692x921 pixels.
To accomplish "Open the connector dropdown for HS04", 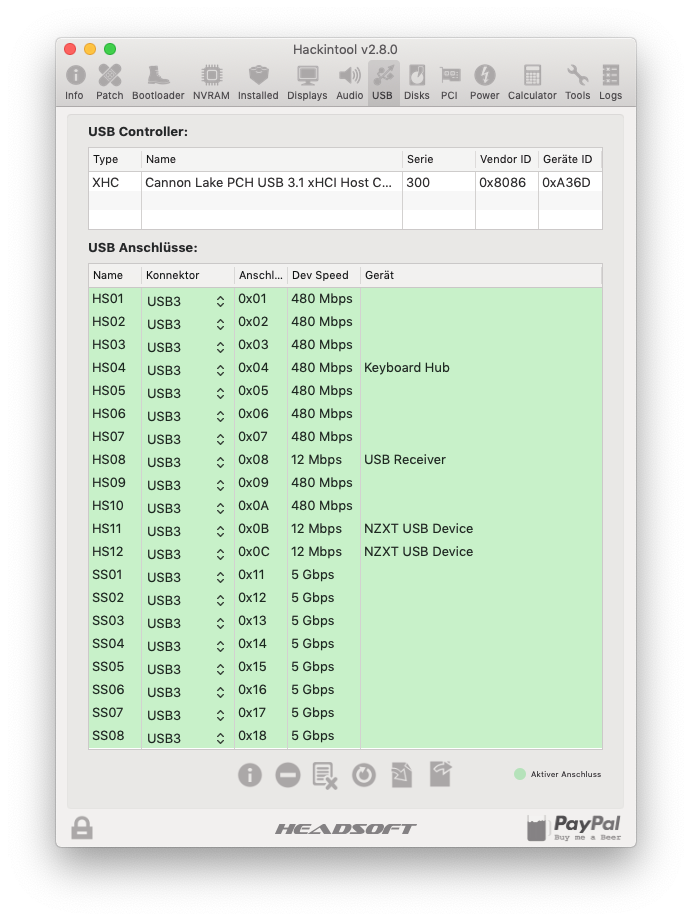I will click(186, 370).
